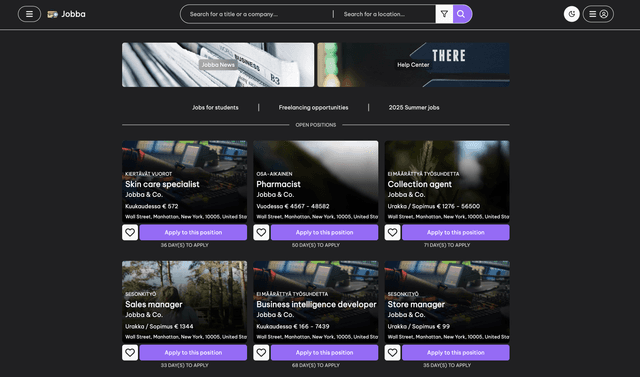Image resolution: width=640 pixels, height=377 pixels.
Task: Open the Jobs for students tab
Action: pos(215,108)
